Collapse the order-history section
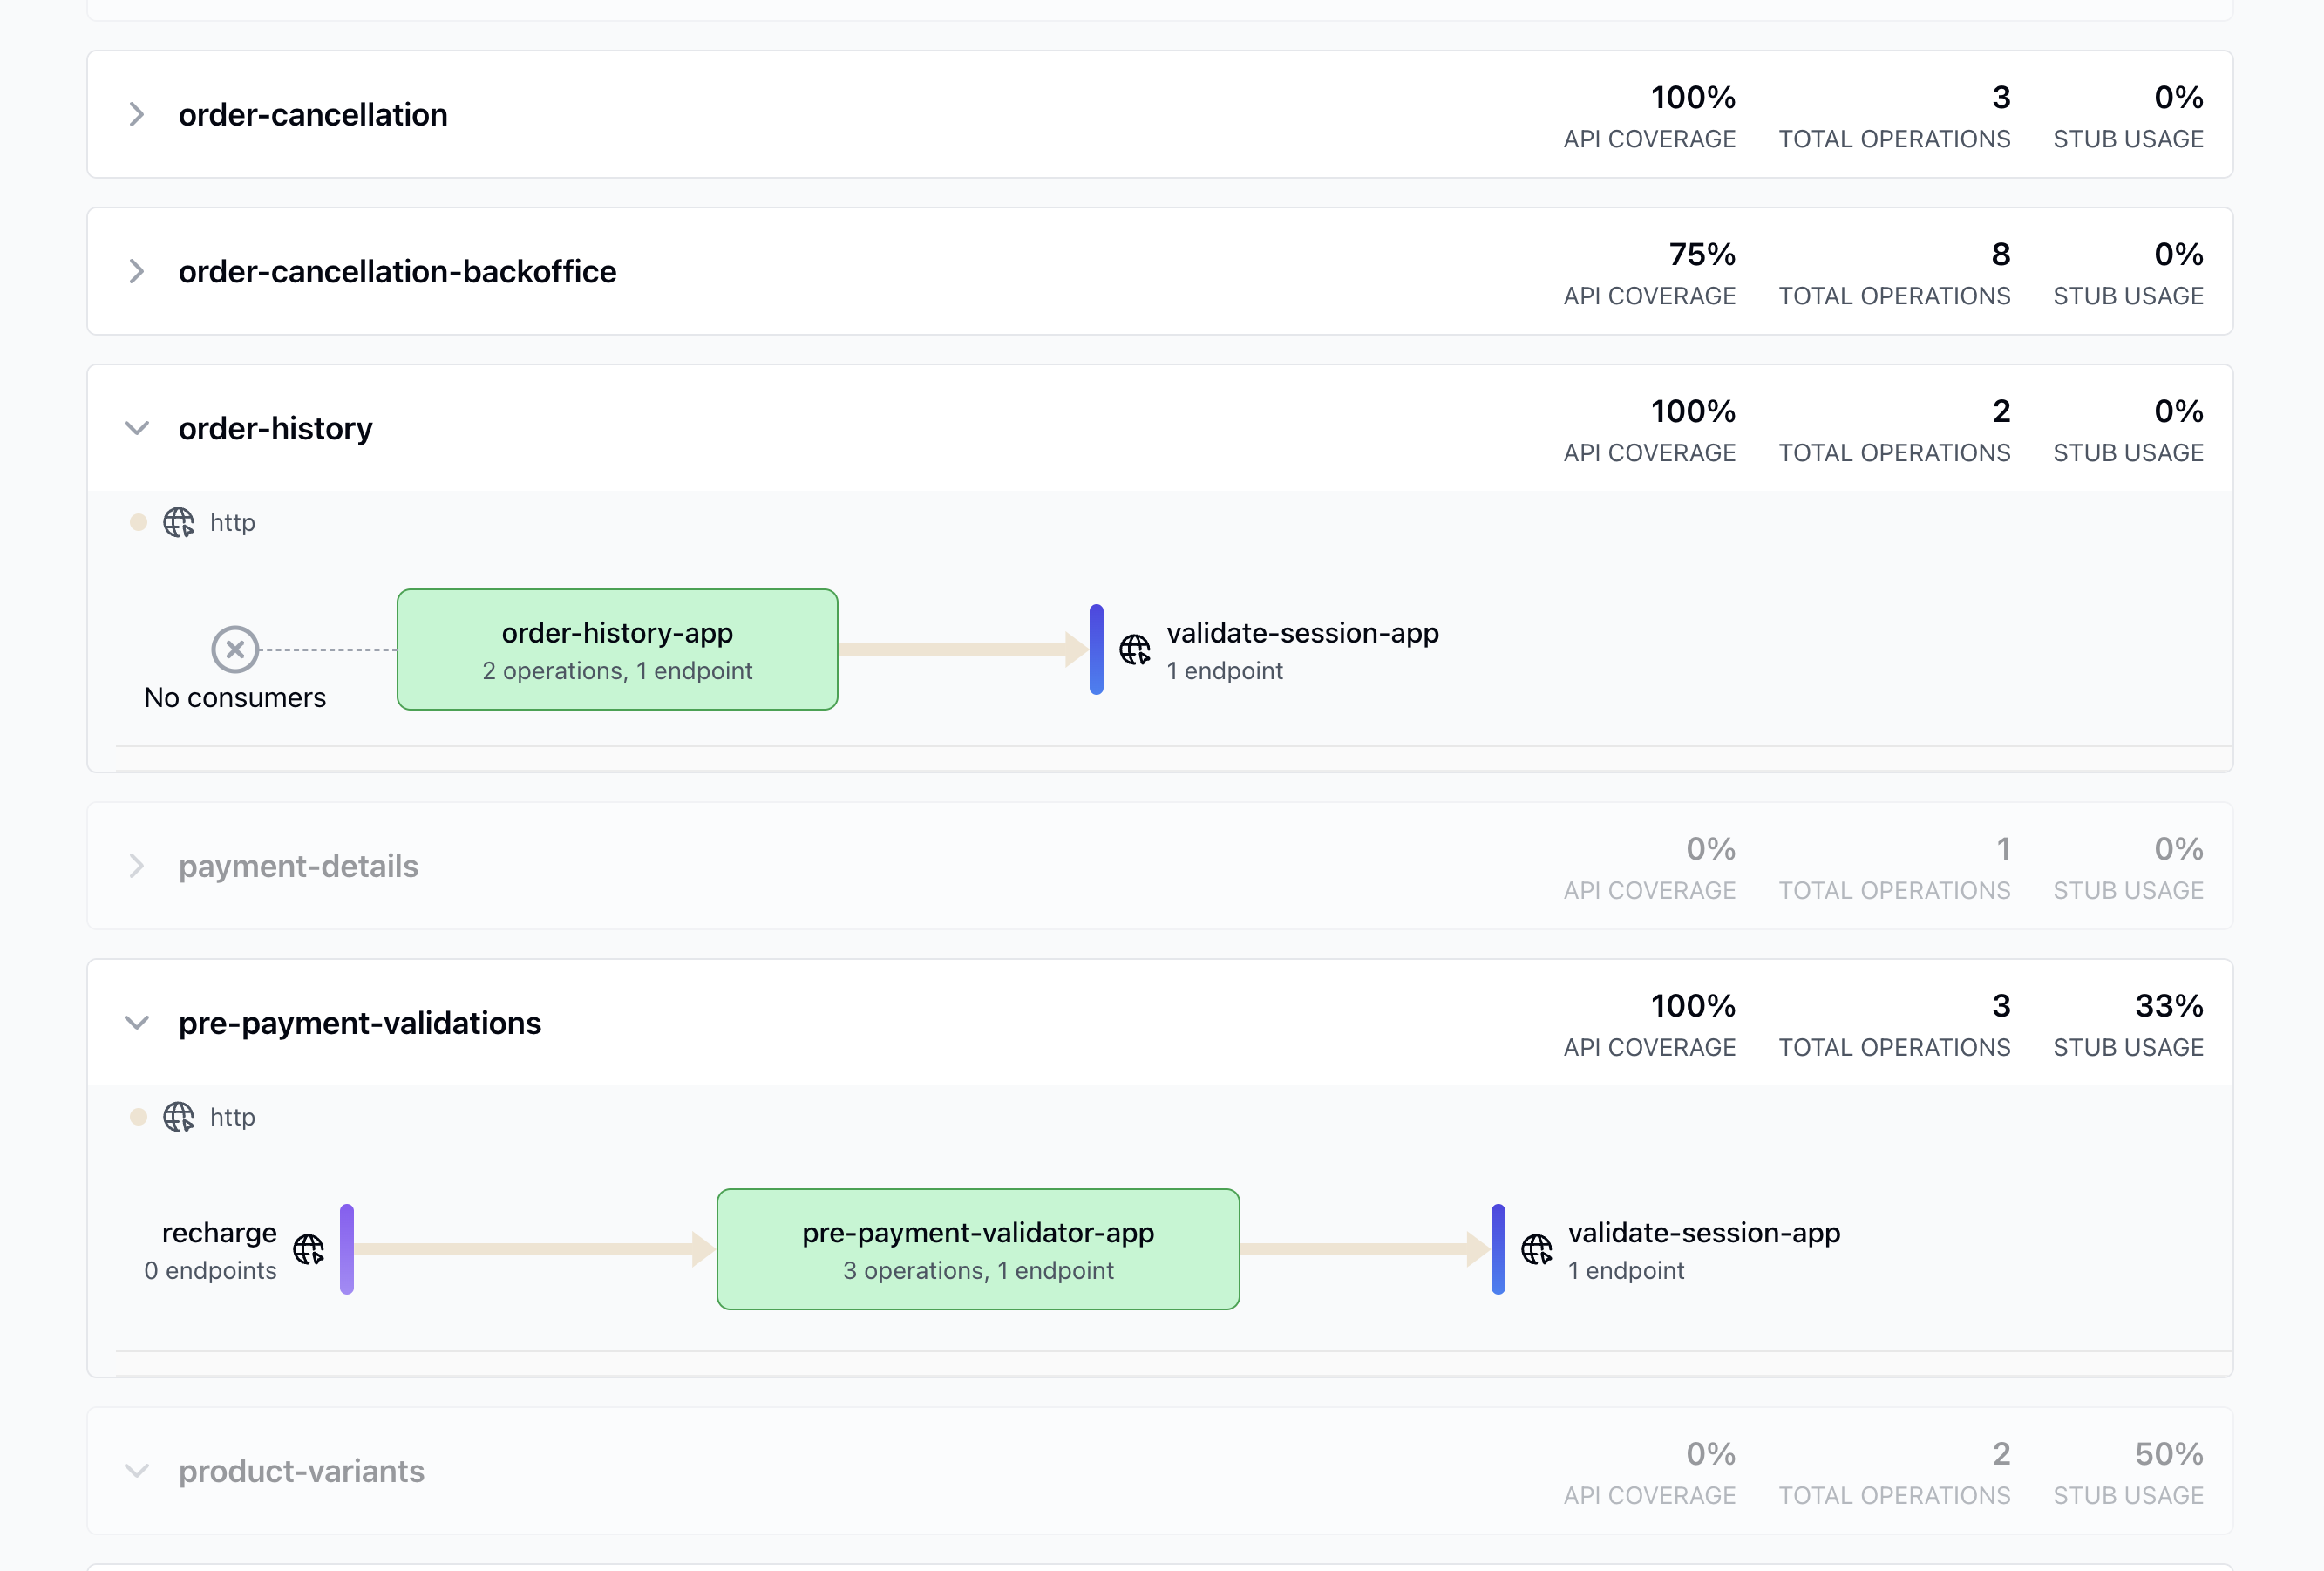This screenshot has height=1571, width=2324. [x=137, y=429]
